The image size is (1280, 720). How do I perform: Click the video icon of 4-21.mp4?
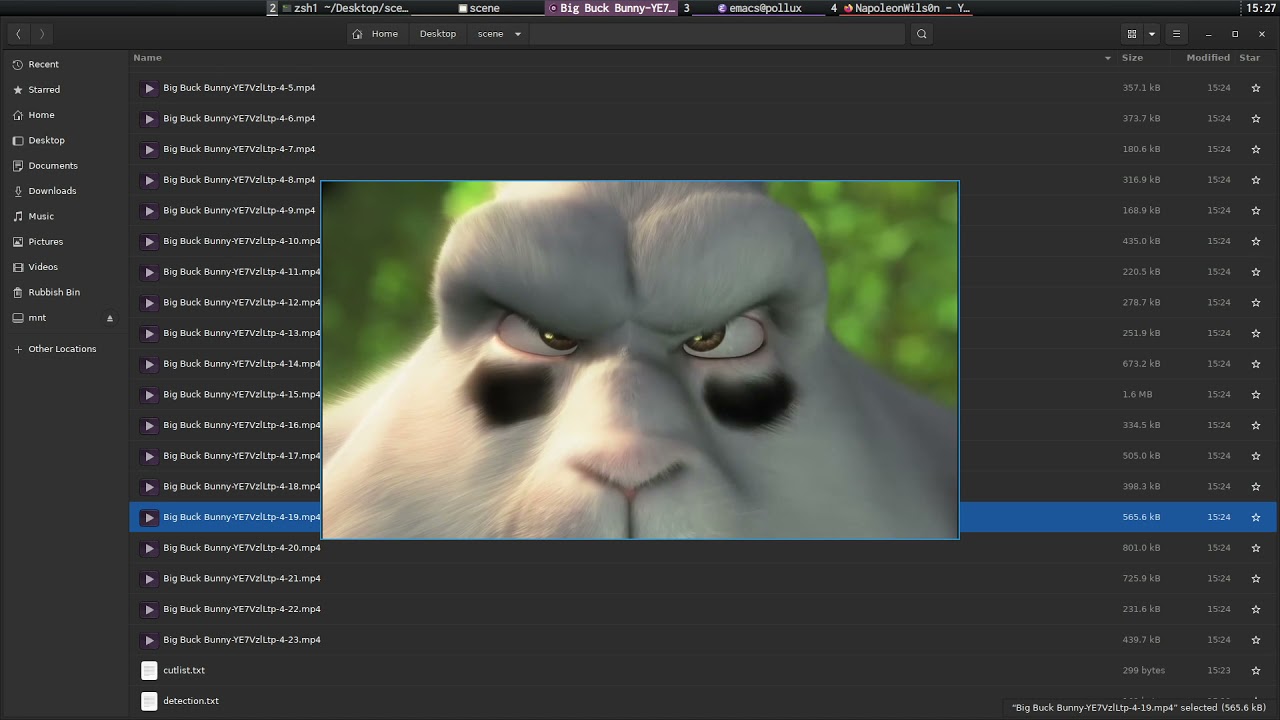[149, 579]
